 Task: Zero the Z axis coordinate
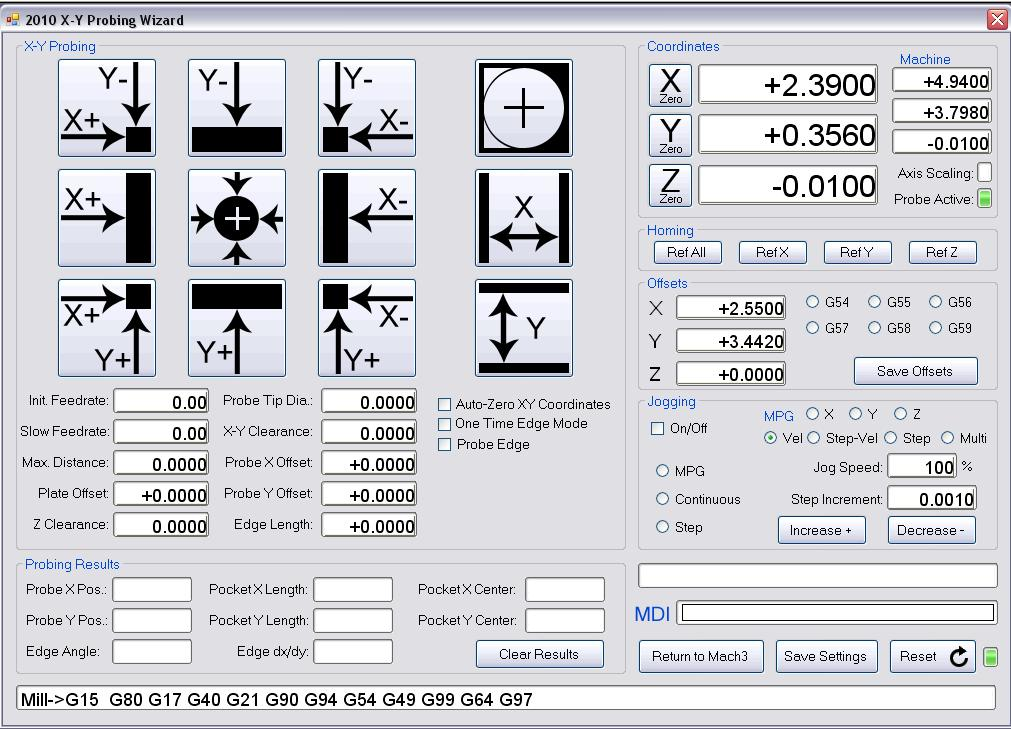pos(671,185)
